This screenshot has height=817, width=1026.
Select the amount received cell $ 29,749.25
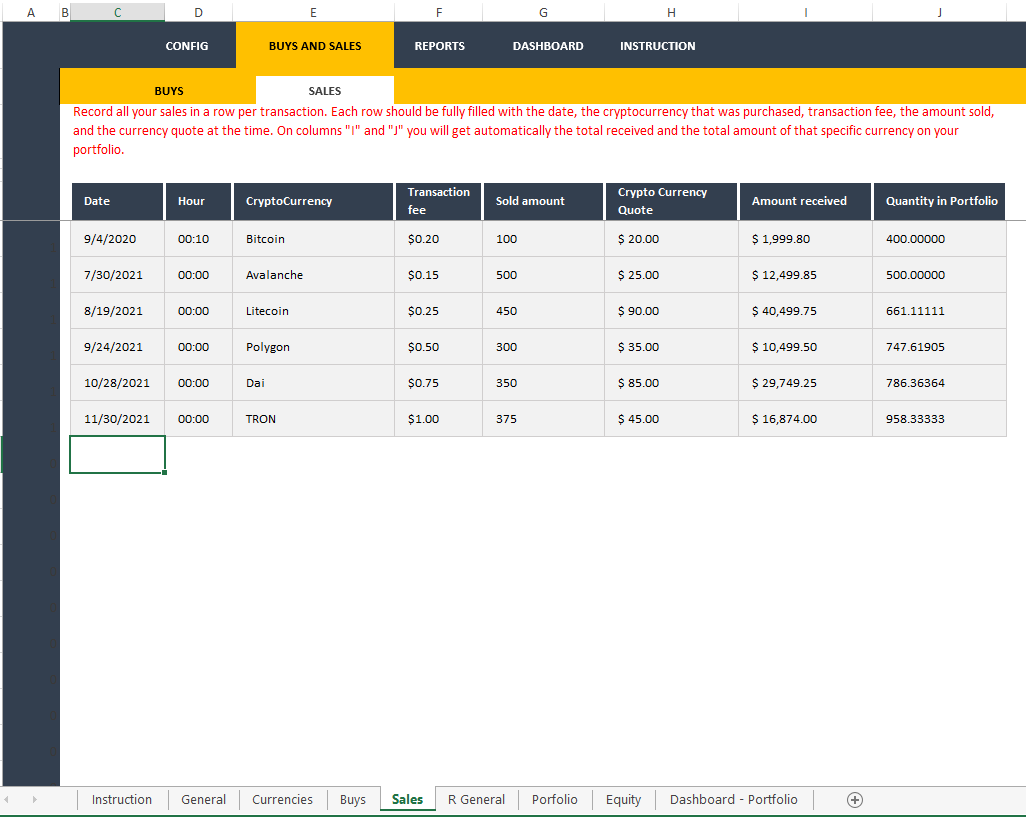805,383
